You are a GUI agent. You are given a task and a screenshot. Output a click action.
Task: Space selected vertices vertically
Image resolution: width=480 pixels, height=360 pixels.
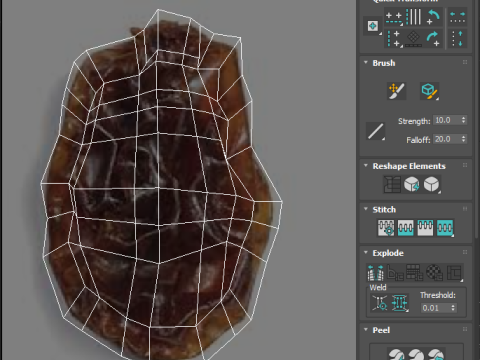tap(457, 39)
